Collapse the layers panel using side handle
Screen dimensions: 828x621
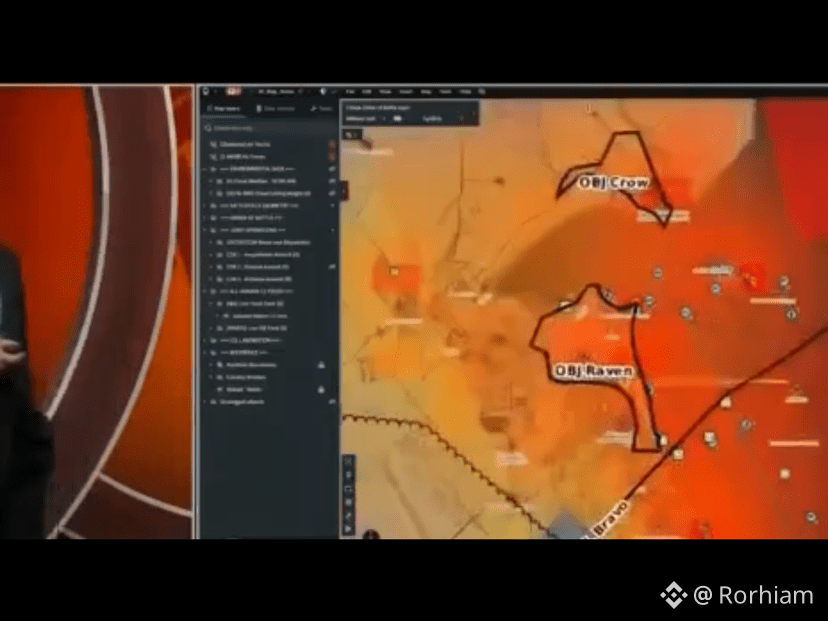click(x=344, y=190)
